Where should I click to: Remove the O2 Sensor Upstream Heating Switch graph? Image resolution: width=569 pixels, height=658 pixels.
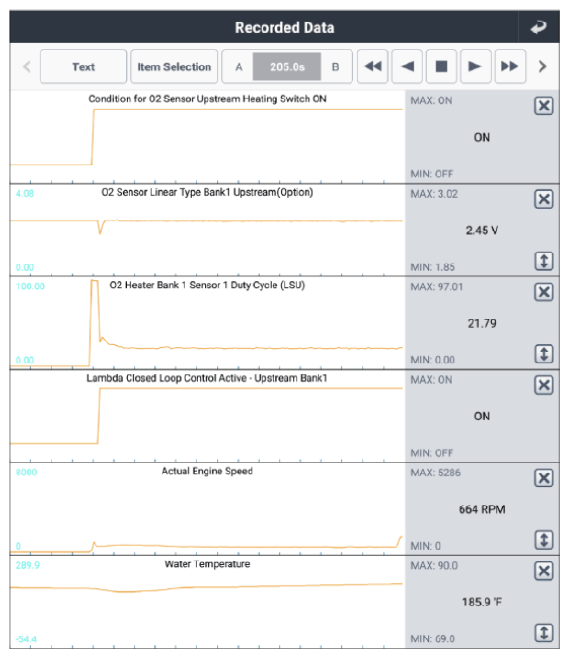[x=544, y=106]
